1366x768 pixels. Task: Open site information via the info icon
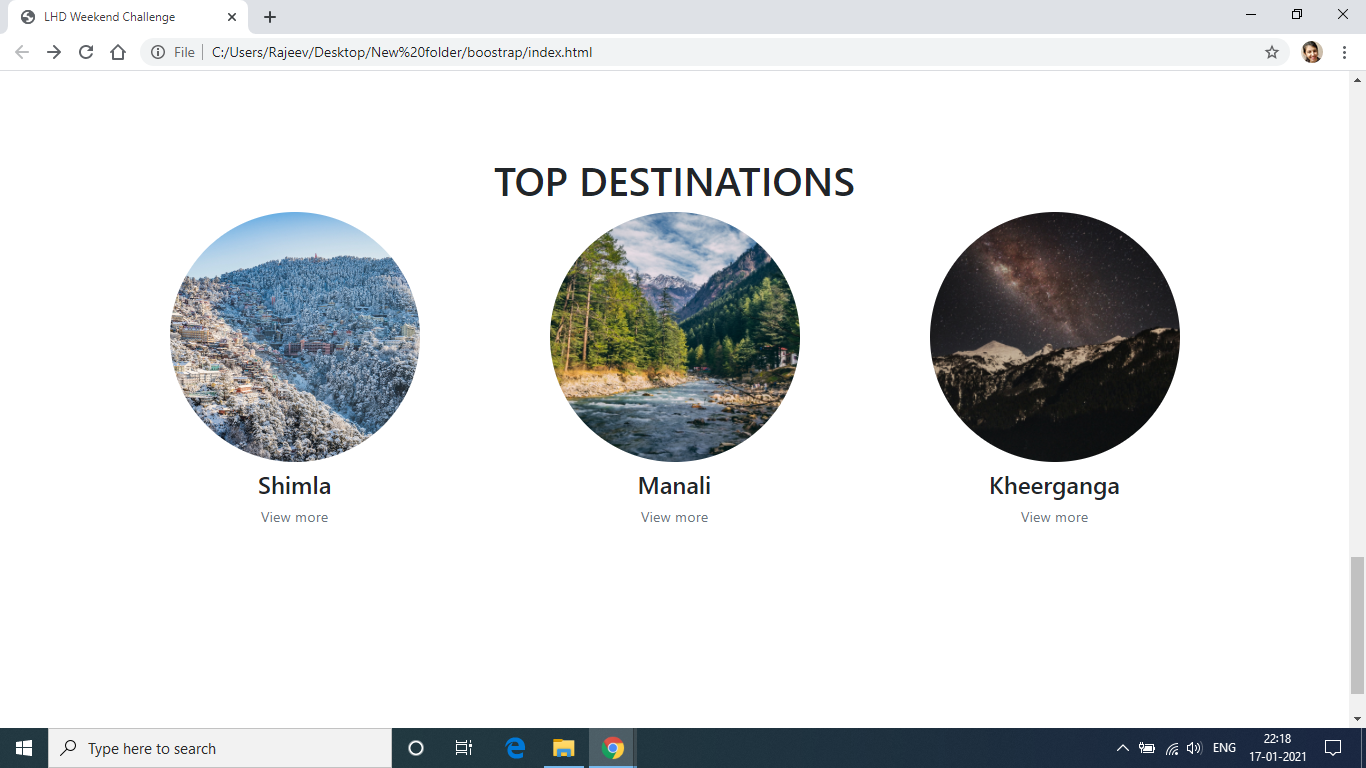pyautogui.click(x=160, y=52)
